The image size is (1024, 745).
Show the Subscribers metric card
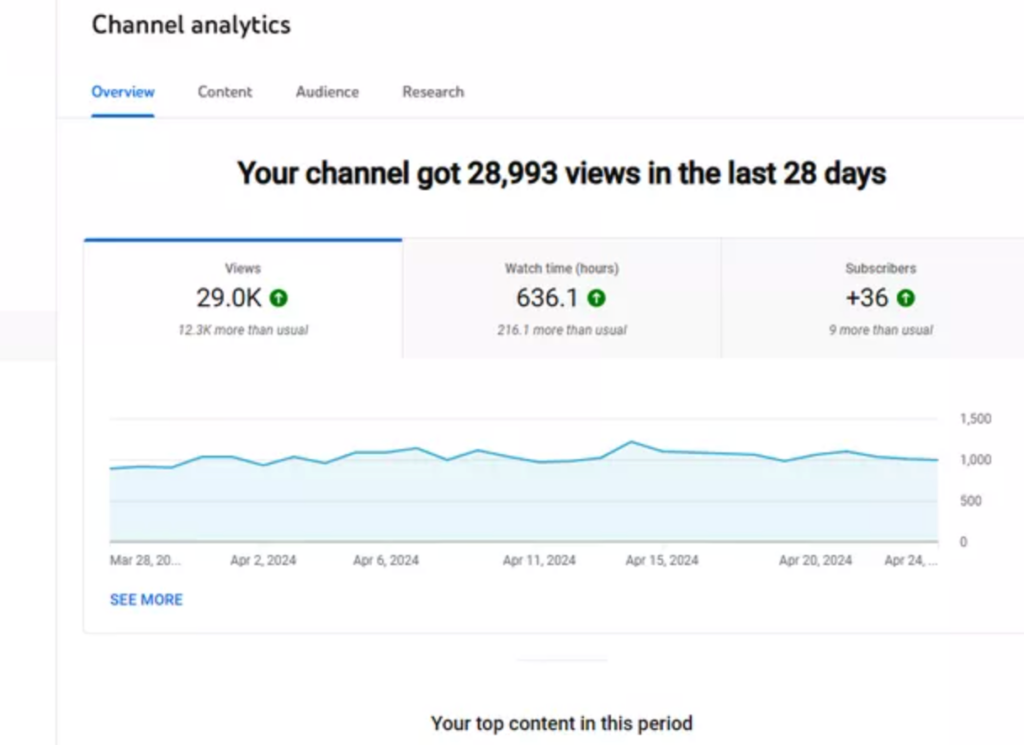coord(880,299)
